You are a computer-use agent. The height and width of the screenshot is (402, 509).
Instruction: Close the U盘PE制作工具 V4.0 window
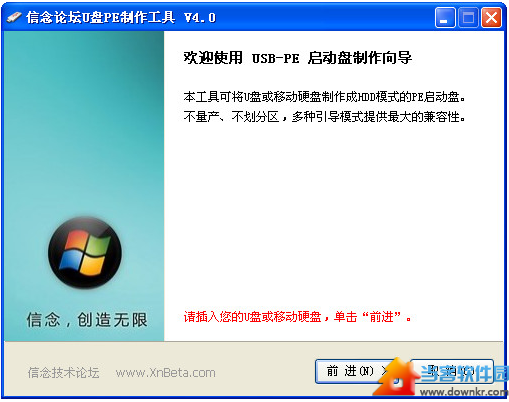[x=491, y=17]
